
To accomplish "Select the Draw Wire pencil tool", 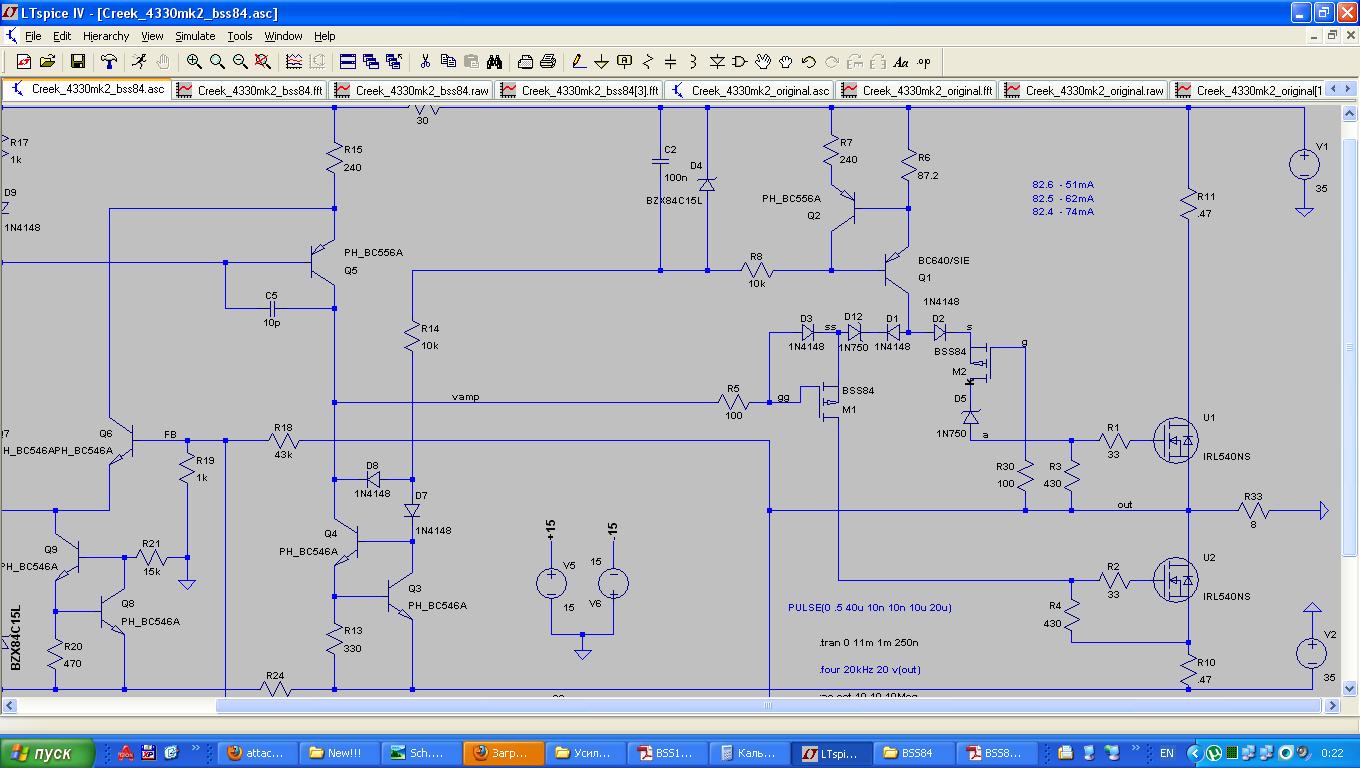I will 579,62.
